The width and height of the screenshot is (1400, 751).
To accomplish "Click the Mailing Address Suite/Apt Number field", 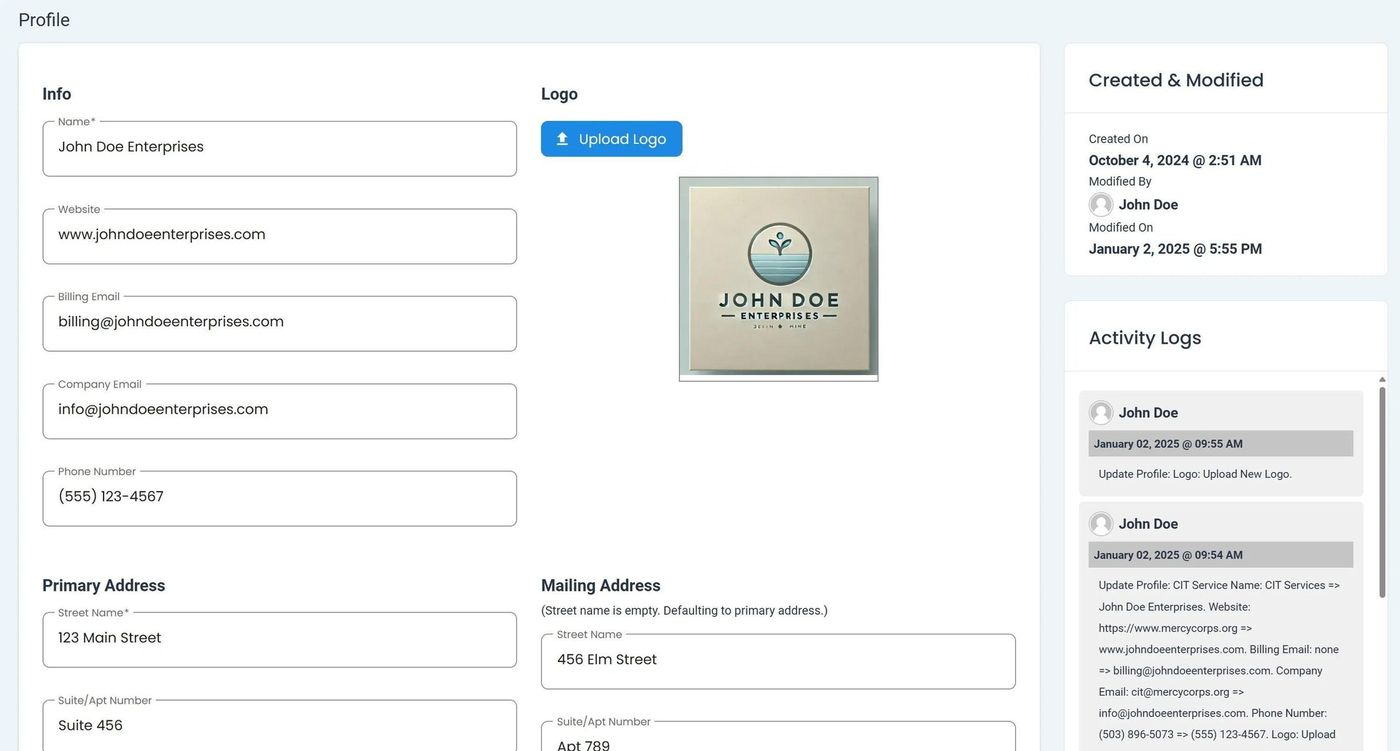I will point(777,741).
